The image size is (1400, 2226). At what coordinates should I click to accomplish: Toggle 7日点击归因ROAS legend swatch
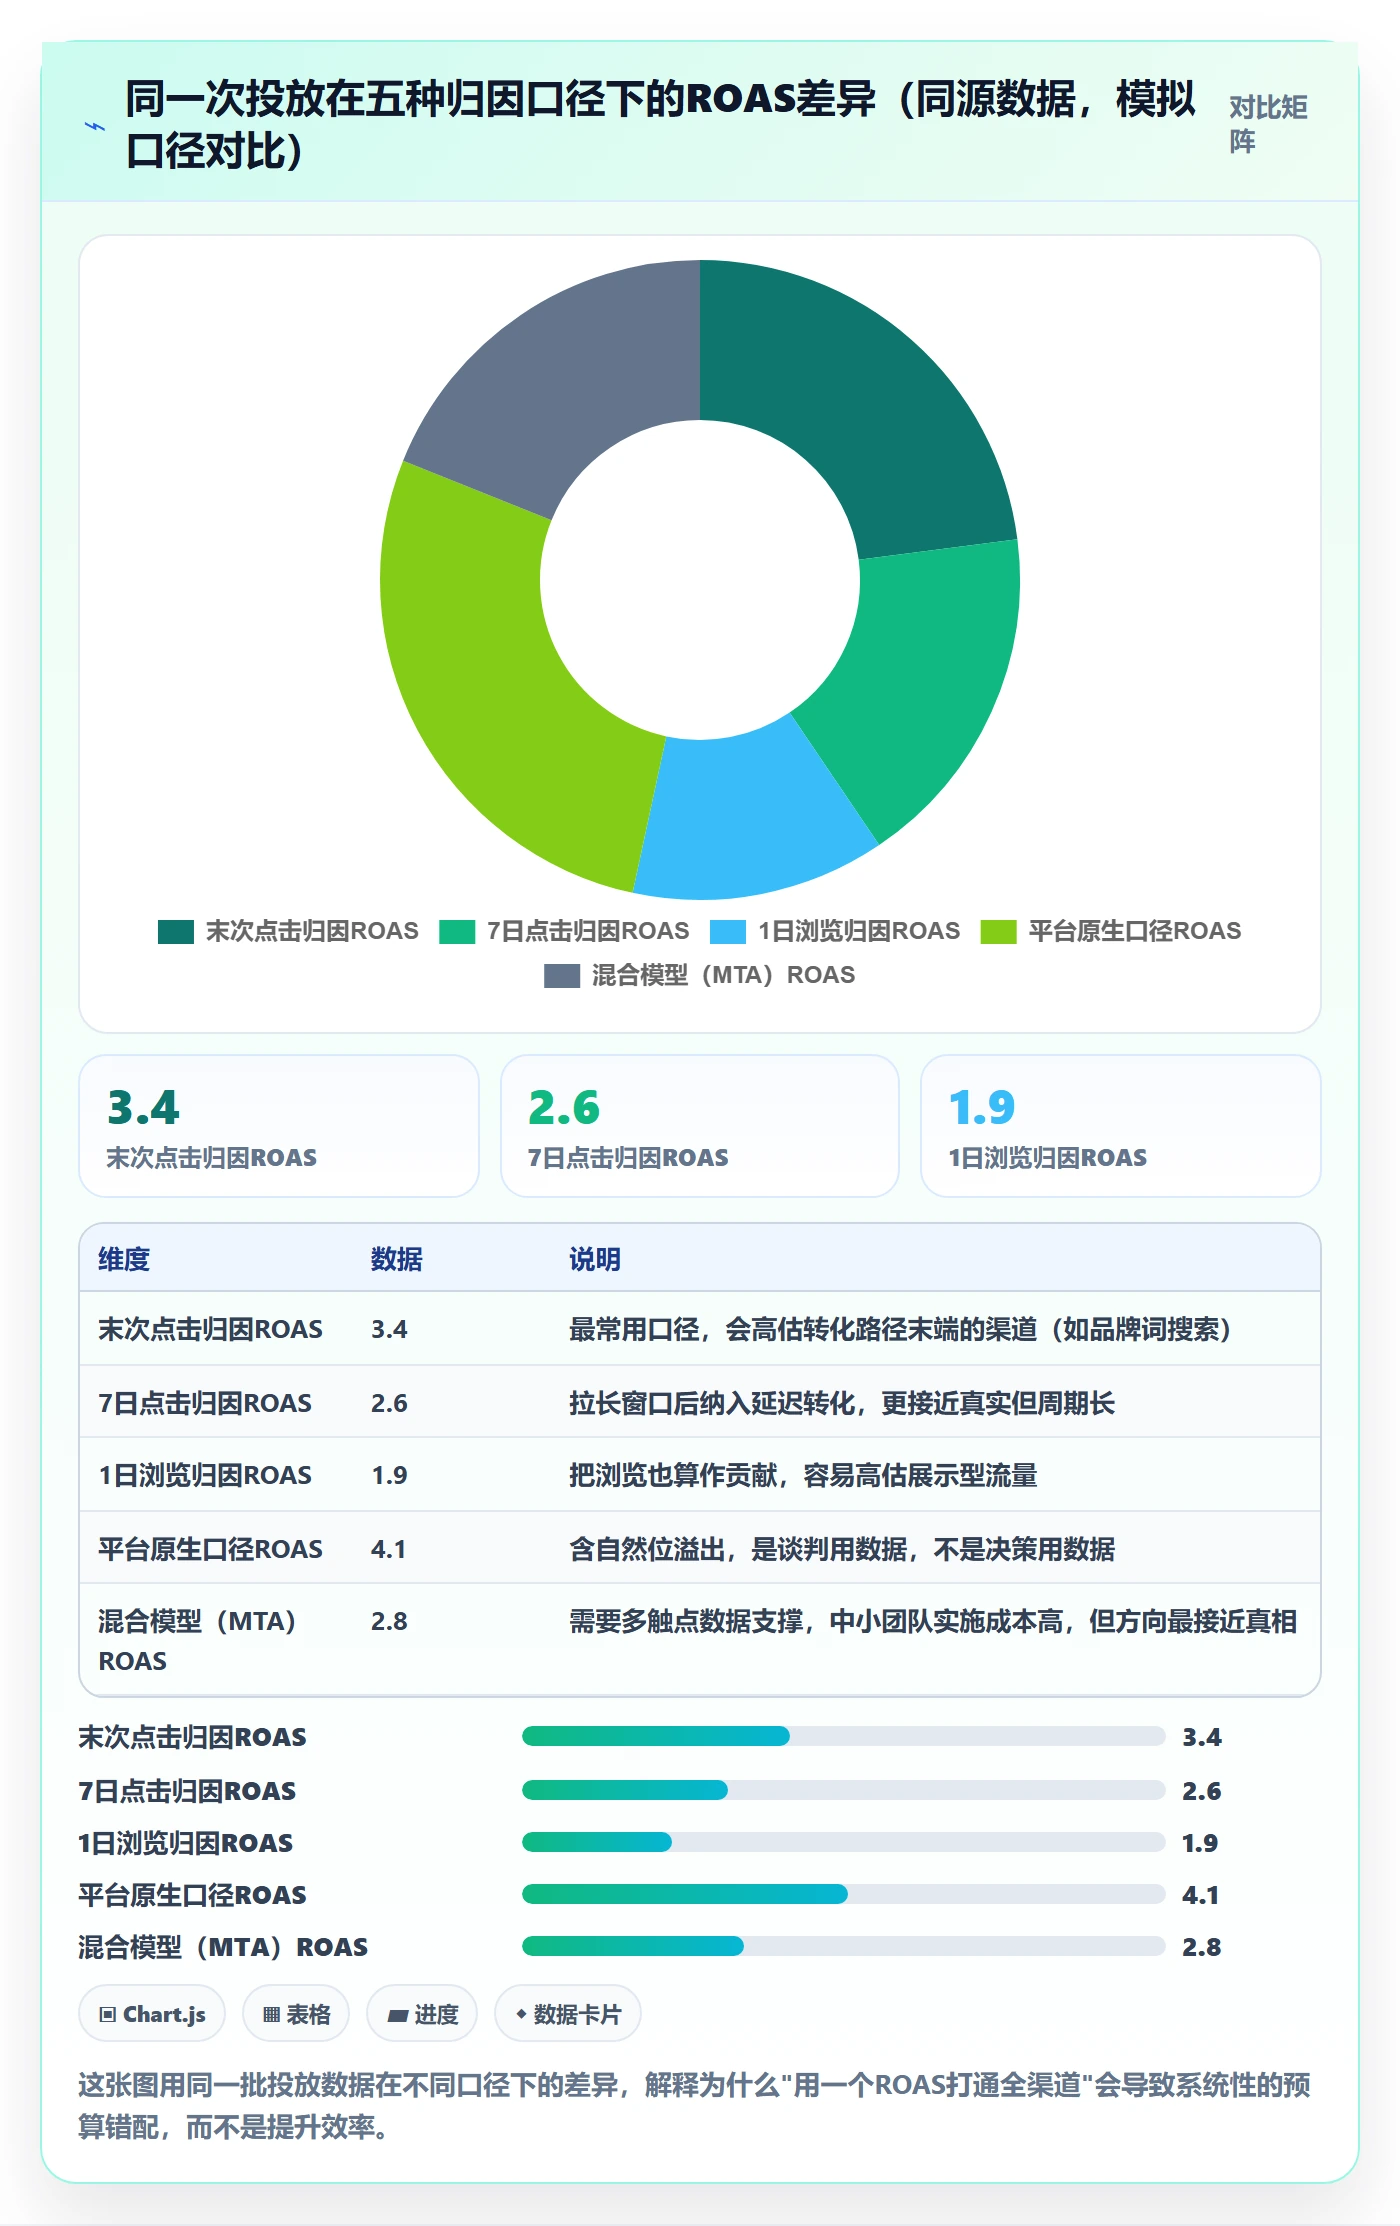[457, 931]
